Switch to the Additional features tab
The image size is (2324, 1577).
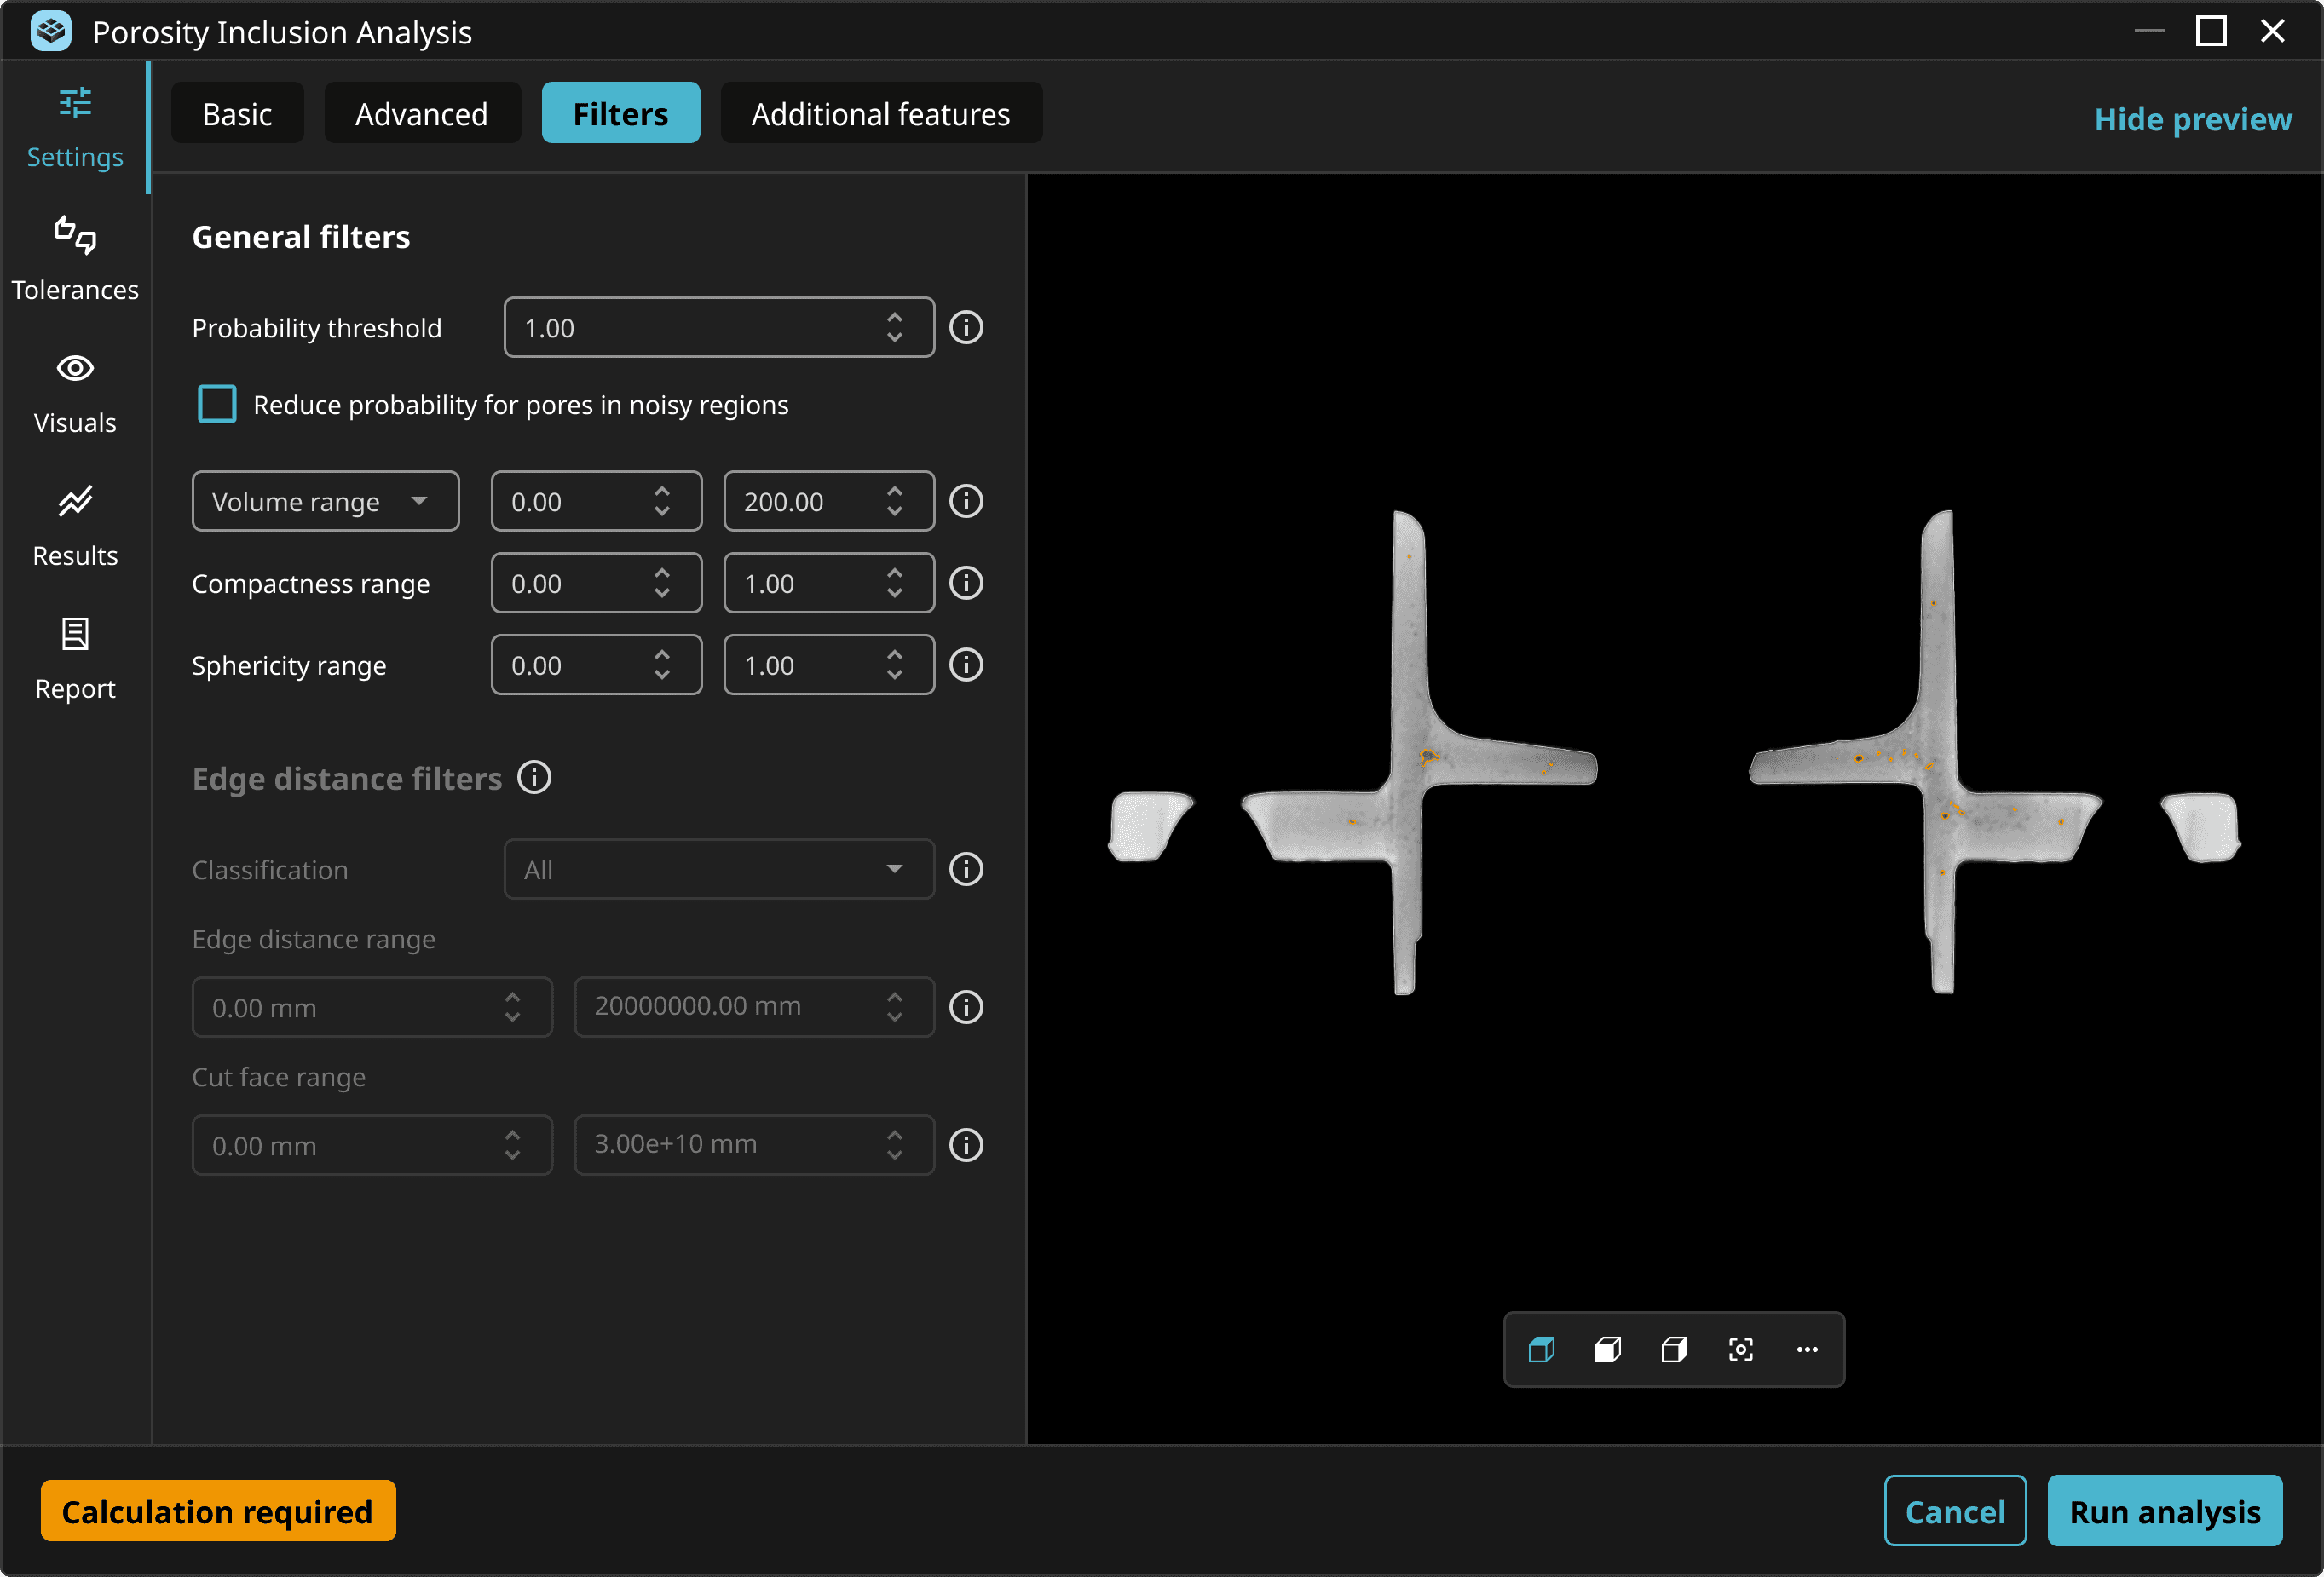coord(880,113)
